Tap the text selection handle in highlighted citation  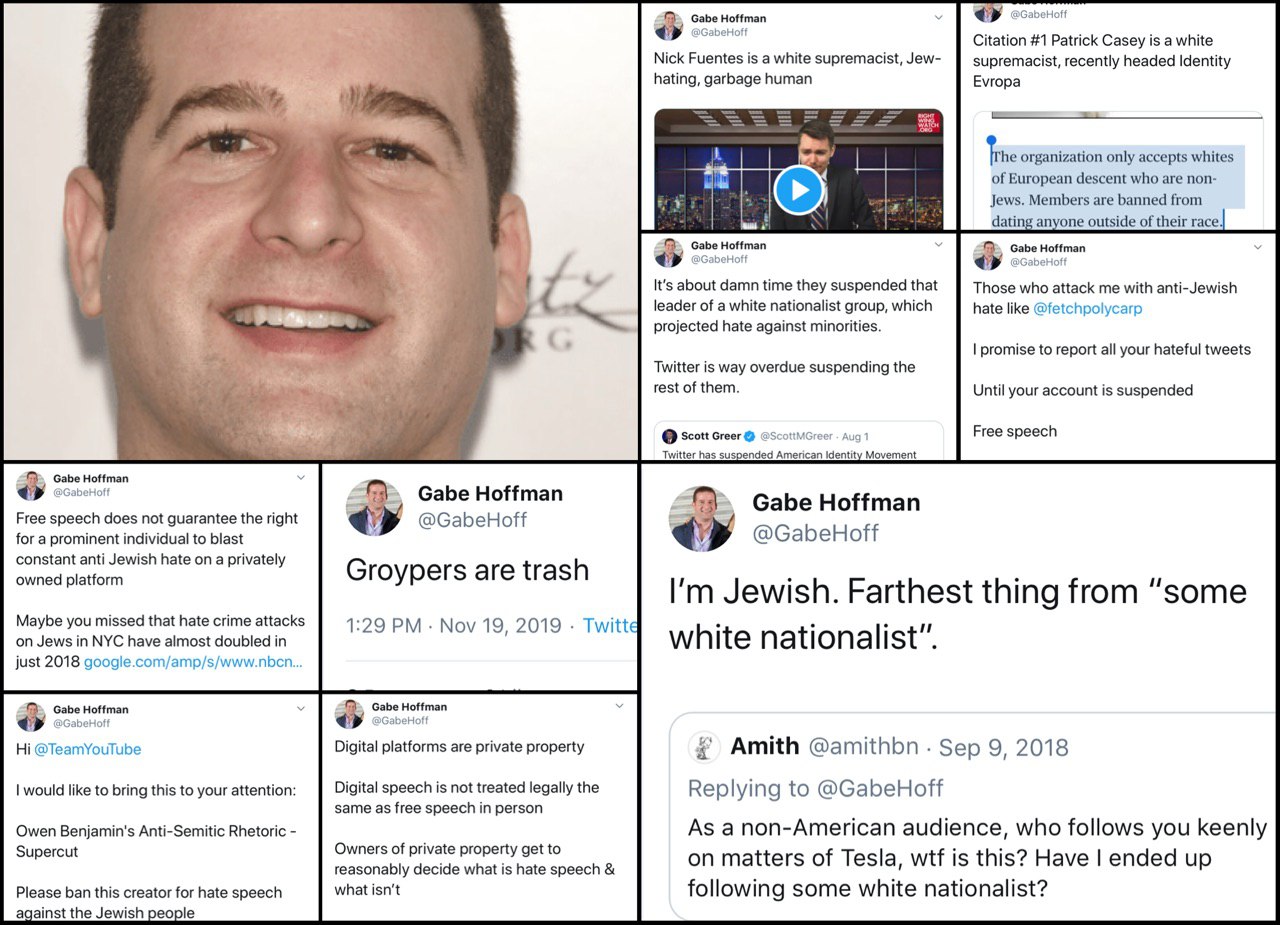991,142
